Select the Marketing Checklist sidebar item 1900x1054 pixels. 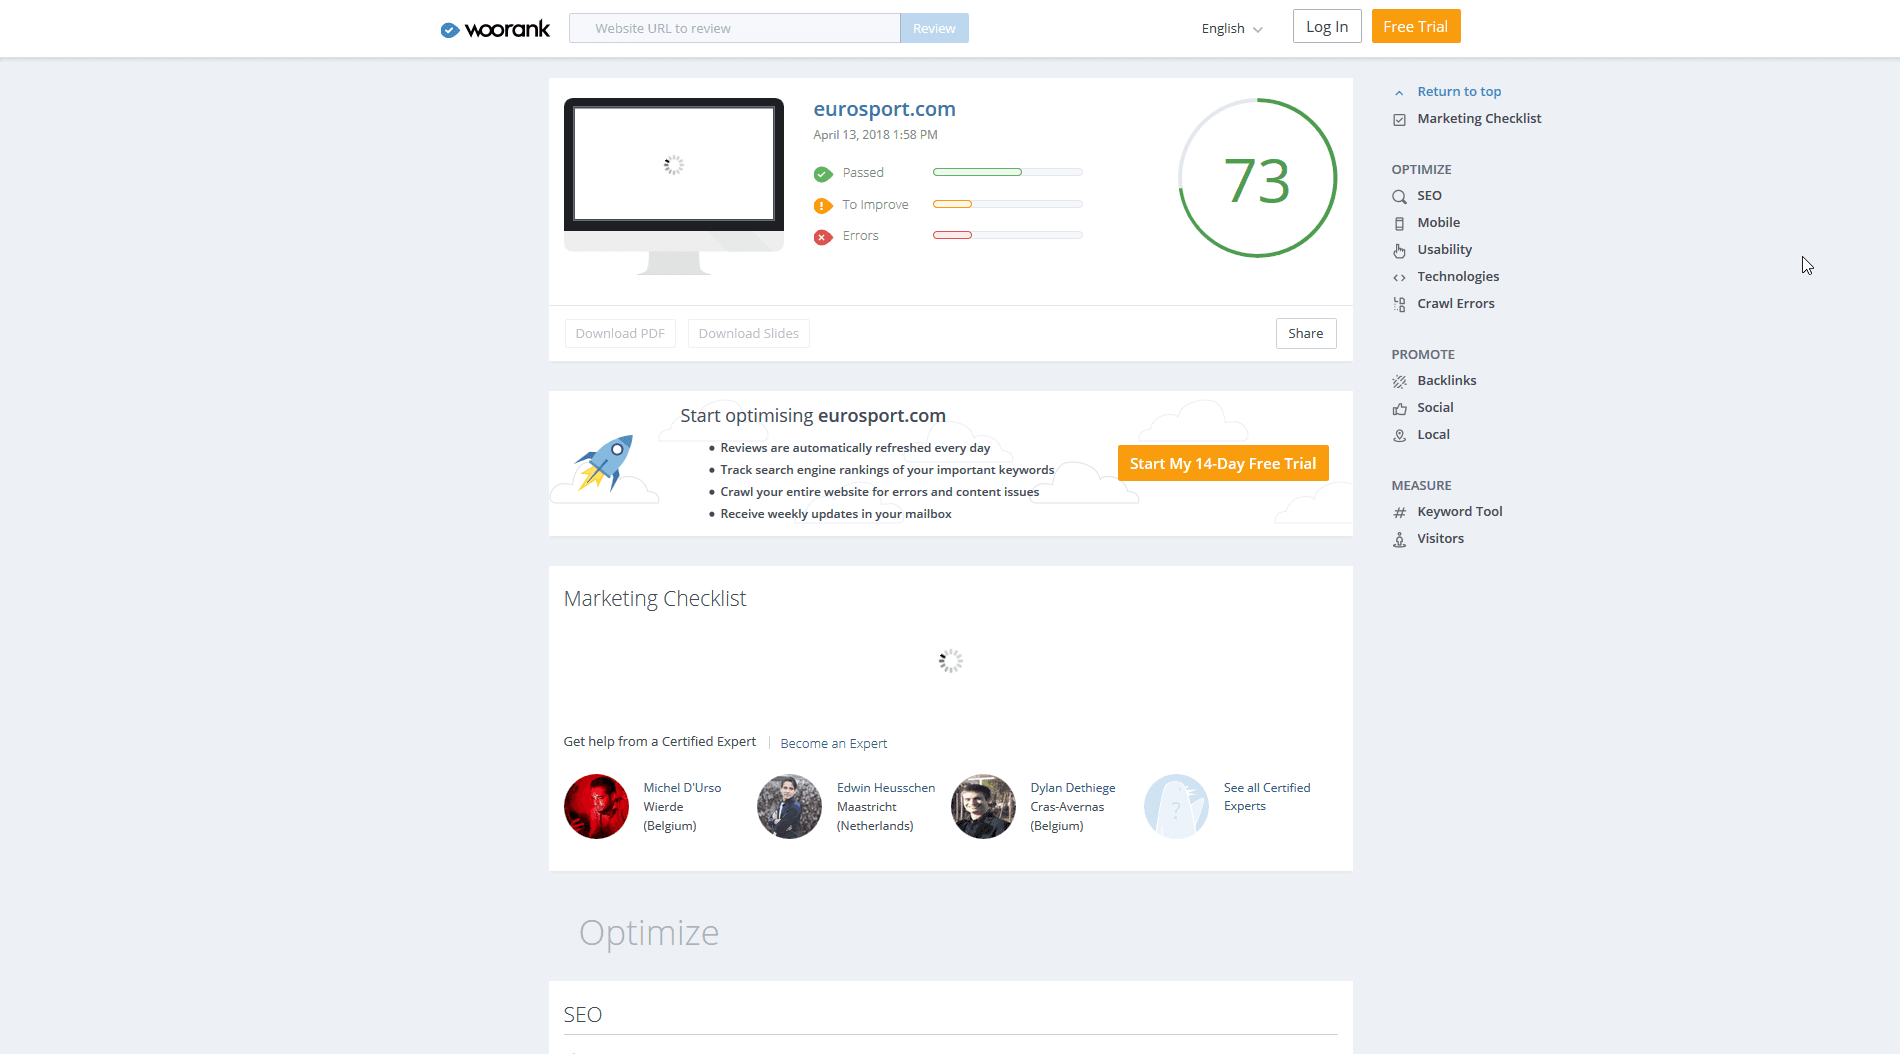1479,118
